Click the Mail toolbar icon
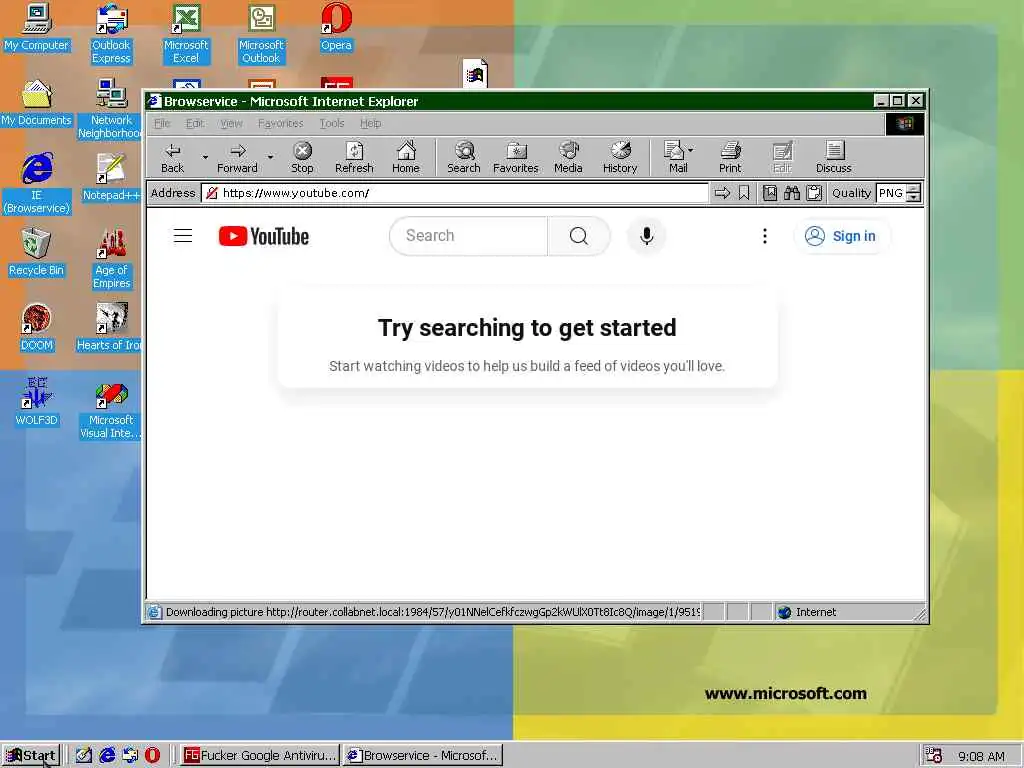The image size is (1024, 768). 674,157
